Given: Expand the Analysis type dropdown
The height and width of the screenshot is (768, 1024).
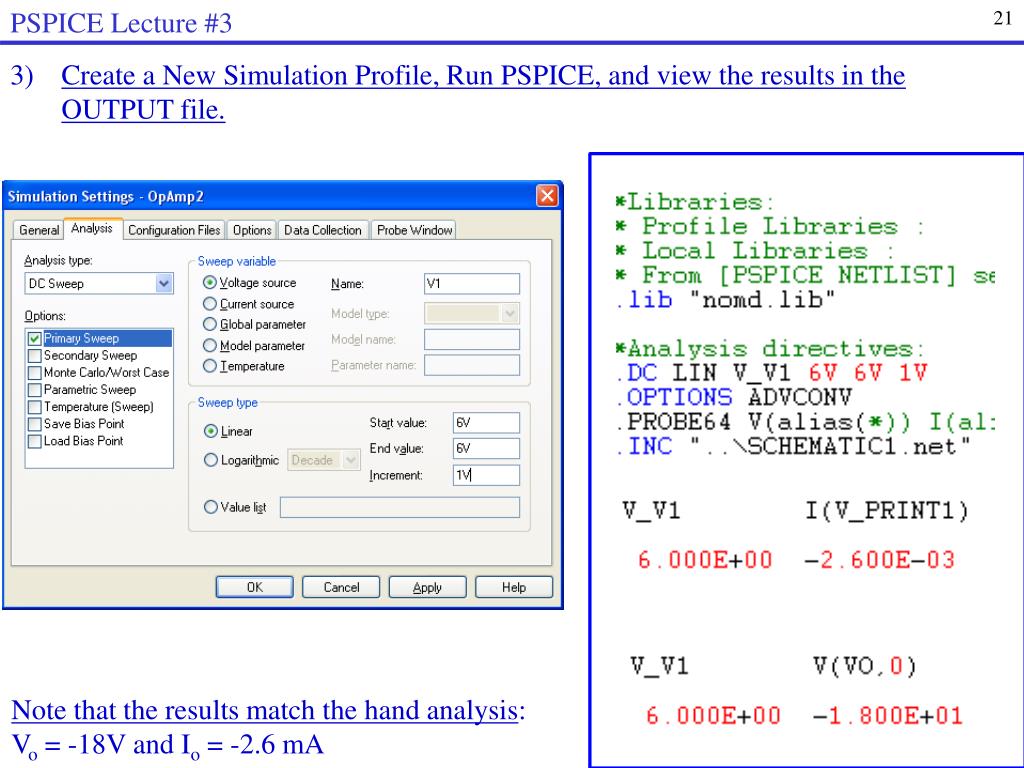Looking at the screenshot, I should 164,283.
